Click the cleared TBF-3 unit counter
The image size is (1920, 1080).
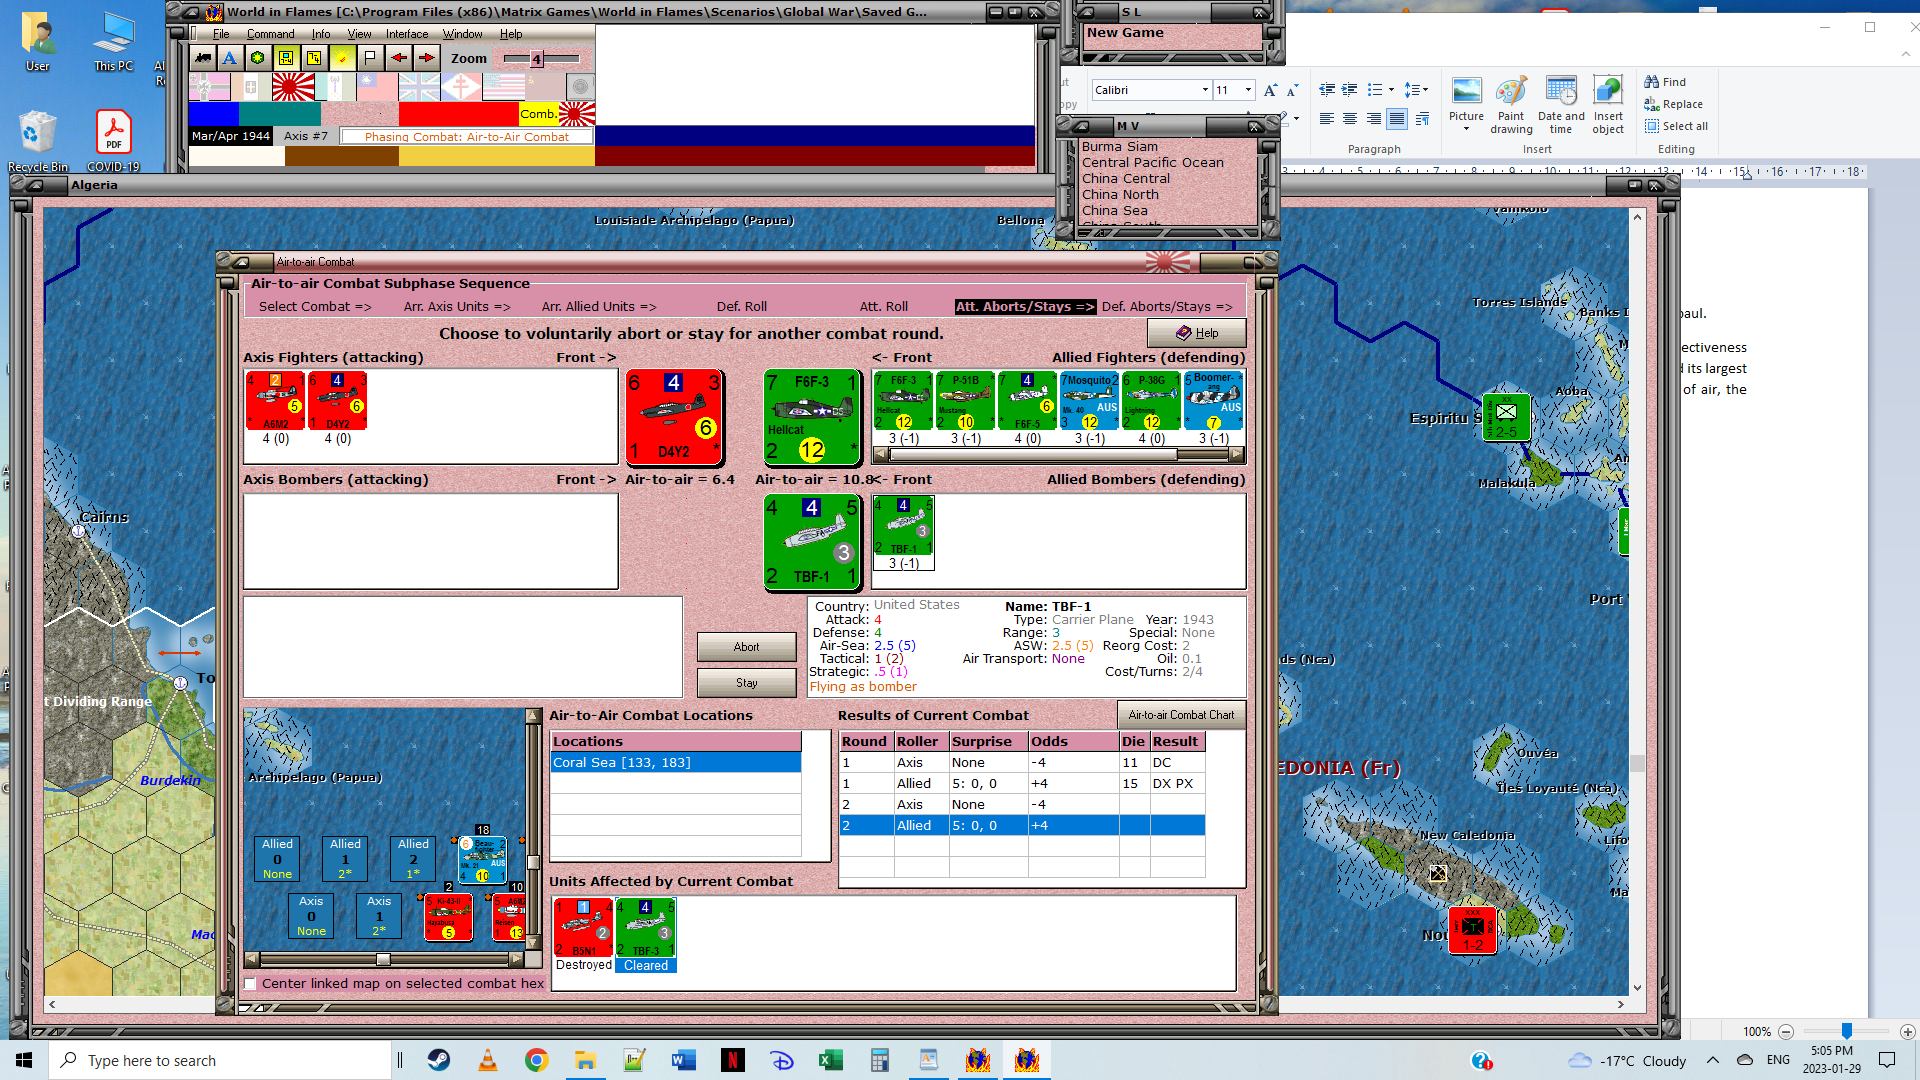pyautogui.click(x=646, y=928)
